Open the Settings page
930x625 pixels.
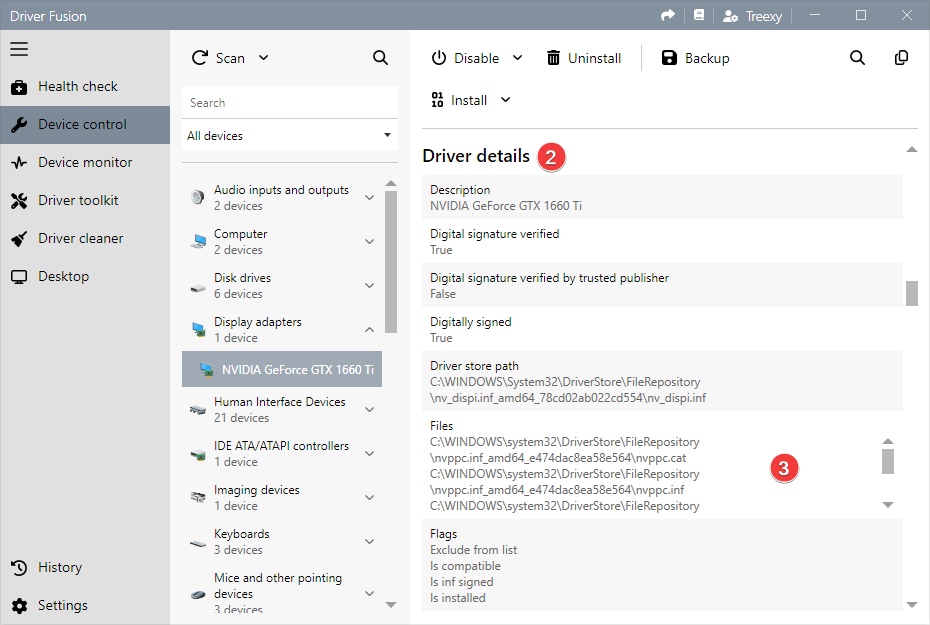coord(85,605)
